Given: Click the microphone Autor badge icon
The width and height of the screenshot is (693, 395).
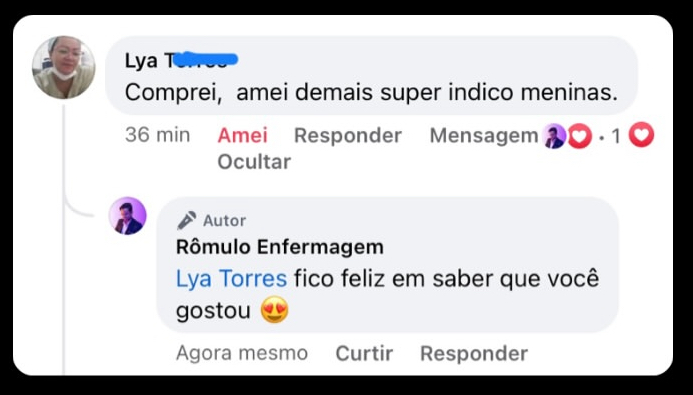Looking at the screenshot, I should (x=187, y=220).
